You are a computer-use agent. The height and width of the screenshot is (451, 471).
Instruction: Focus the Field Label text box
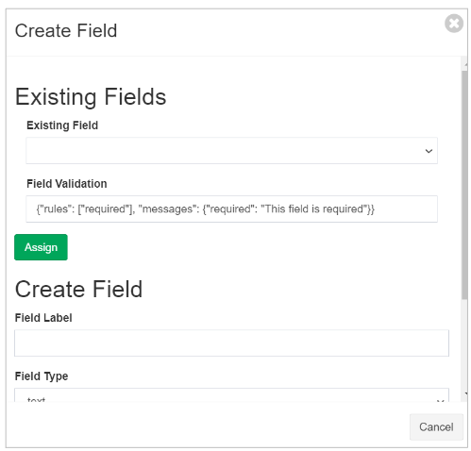click(231, 343)
